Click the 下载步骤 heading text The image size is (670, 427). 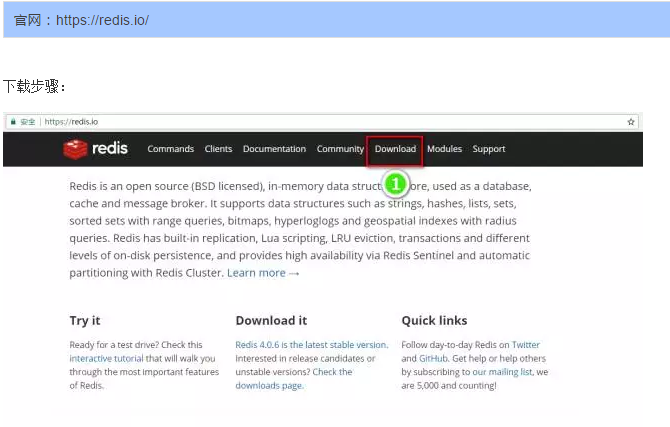[34, 86]
